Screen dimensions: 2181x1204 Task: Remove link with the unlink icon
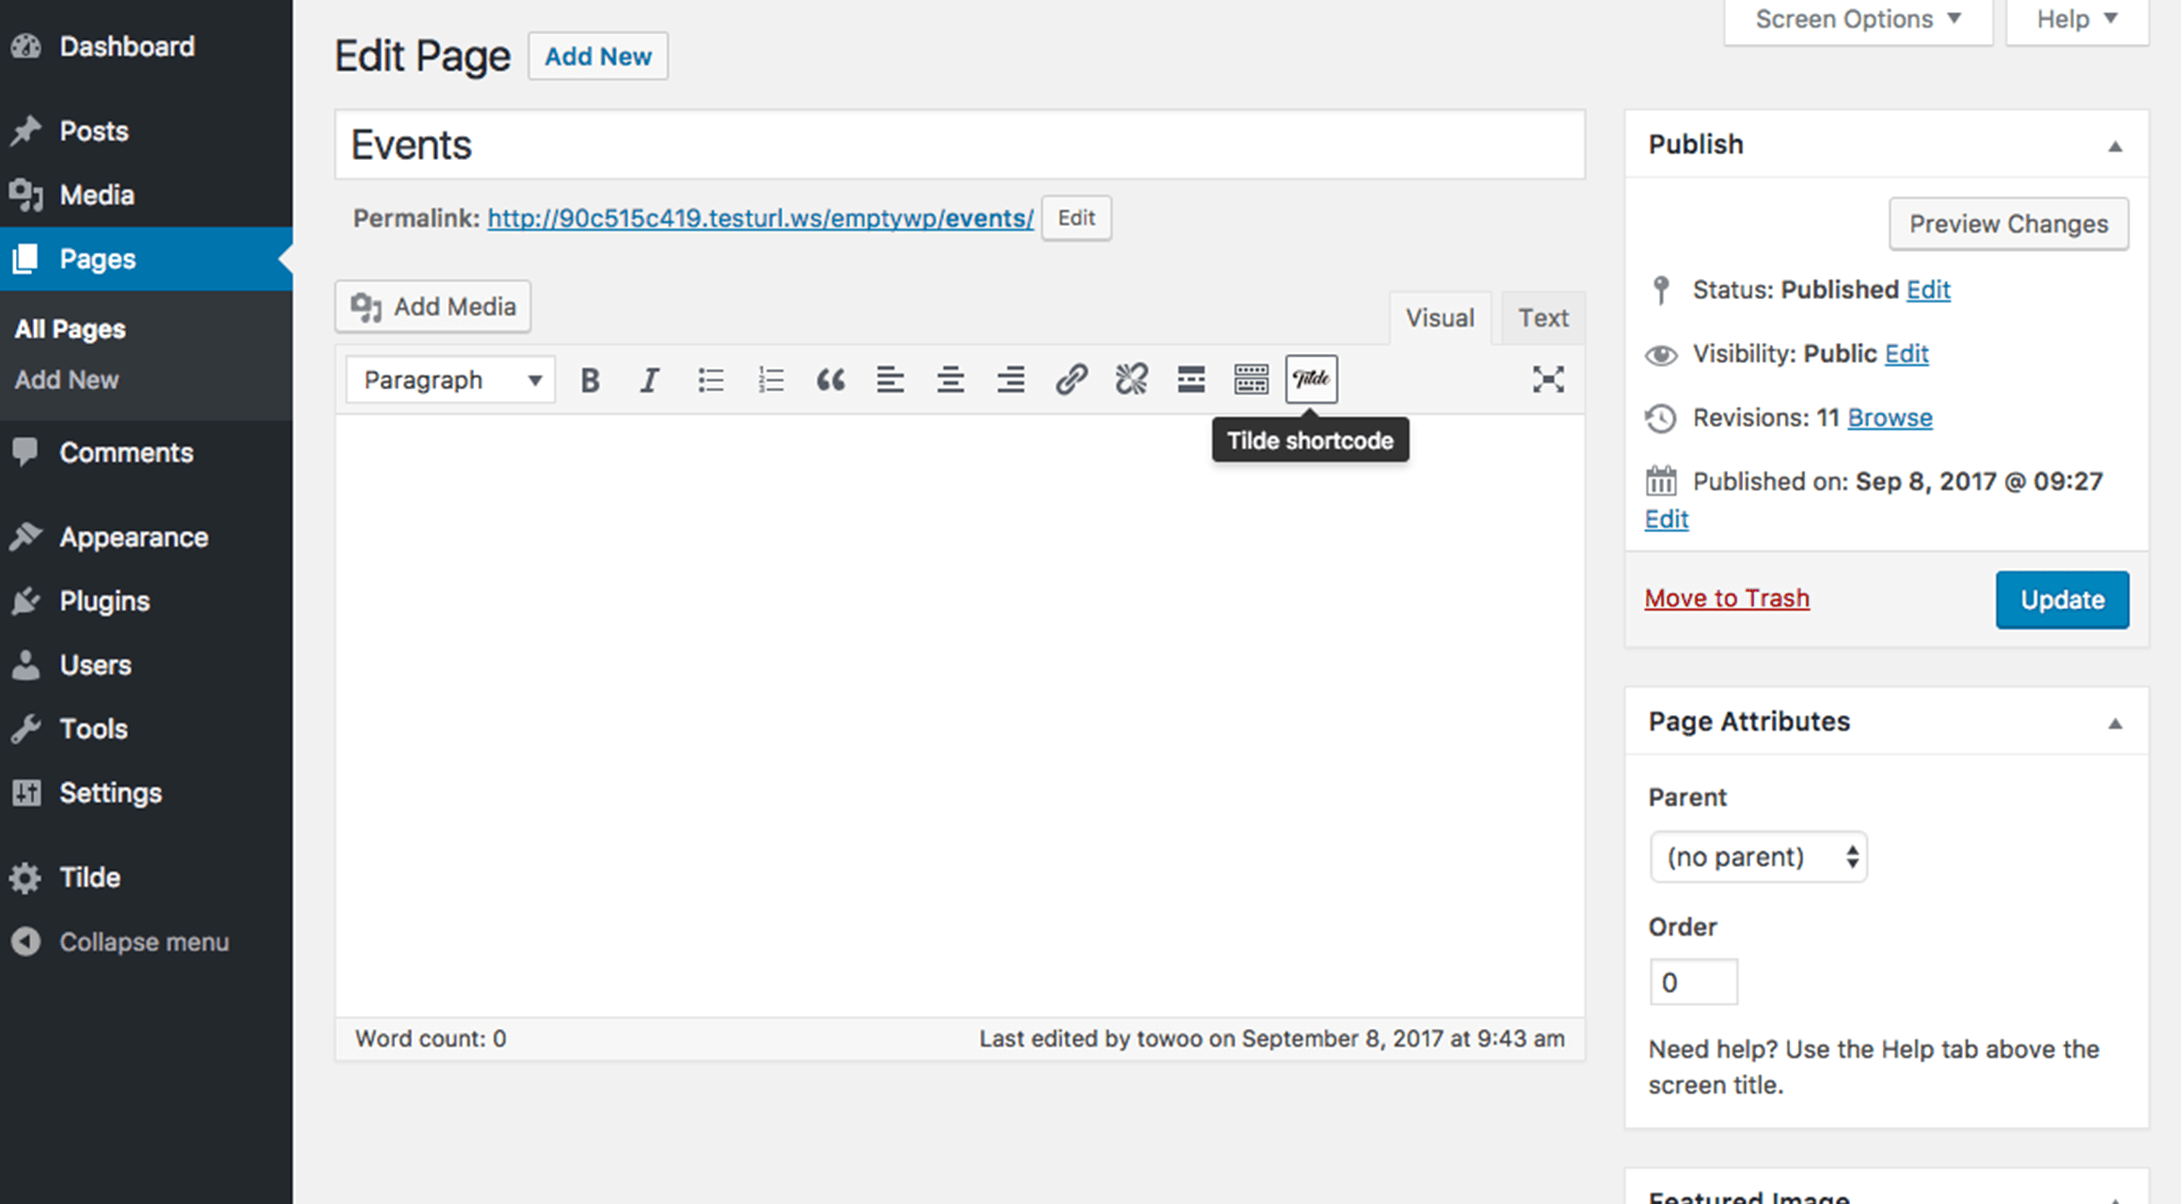point(1131,380)
